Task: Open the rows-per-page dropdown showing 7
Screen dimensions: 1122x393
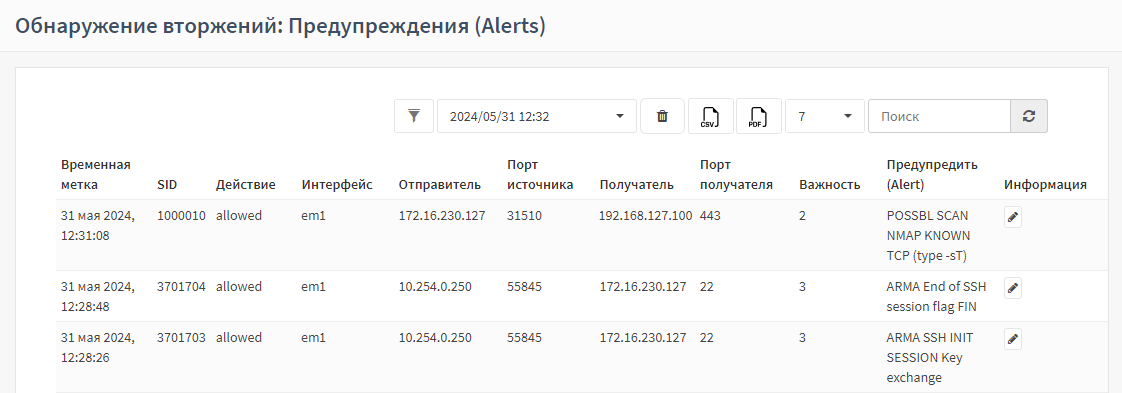Action: (824, 116)
